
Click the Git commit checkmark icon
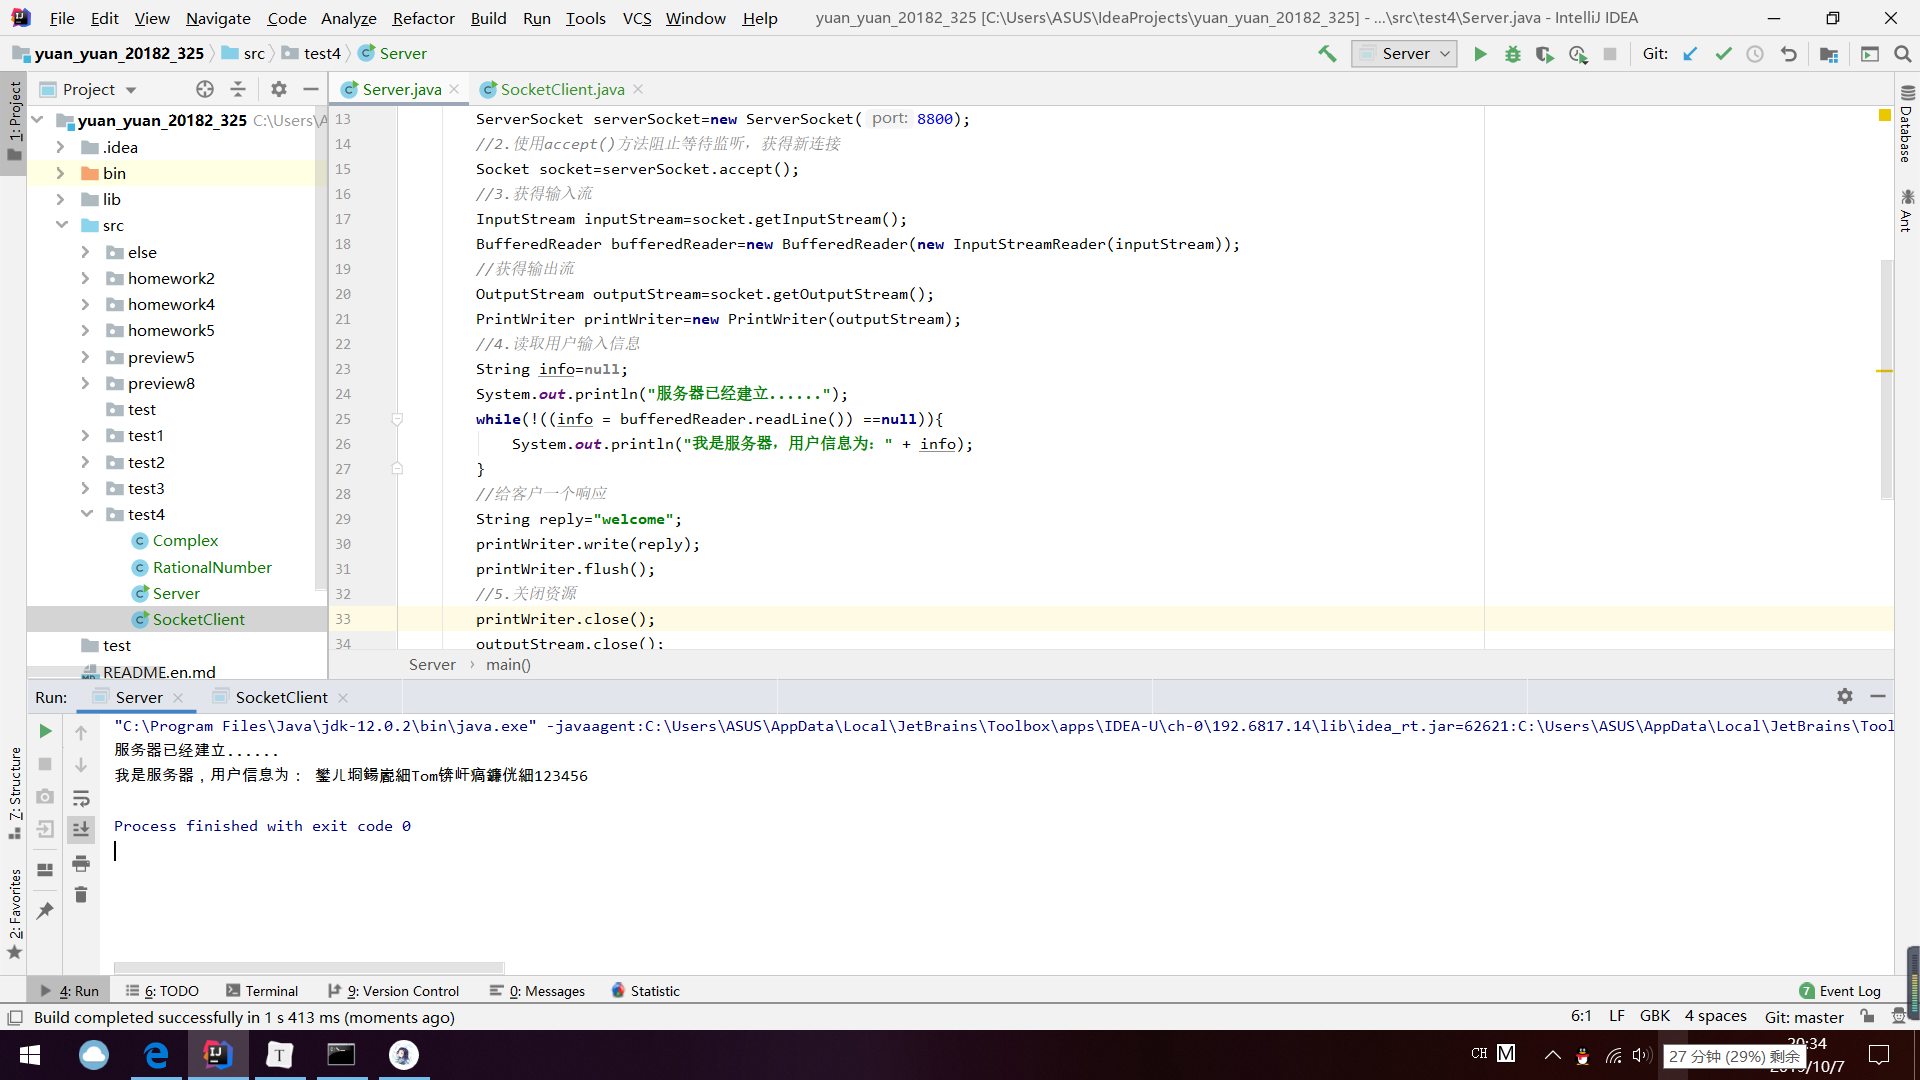pos(1723,54)
